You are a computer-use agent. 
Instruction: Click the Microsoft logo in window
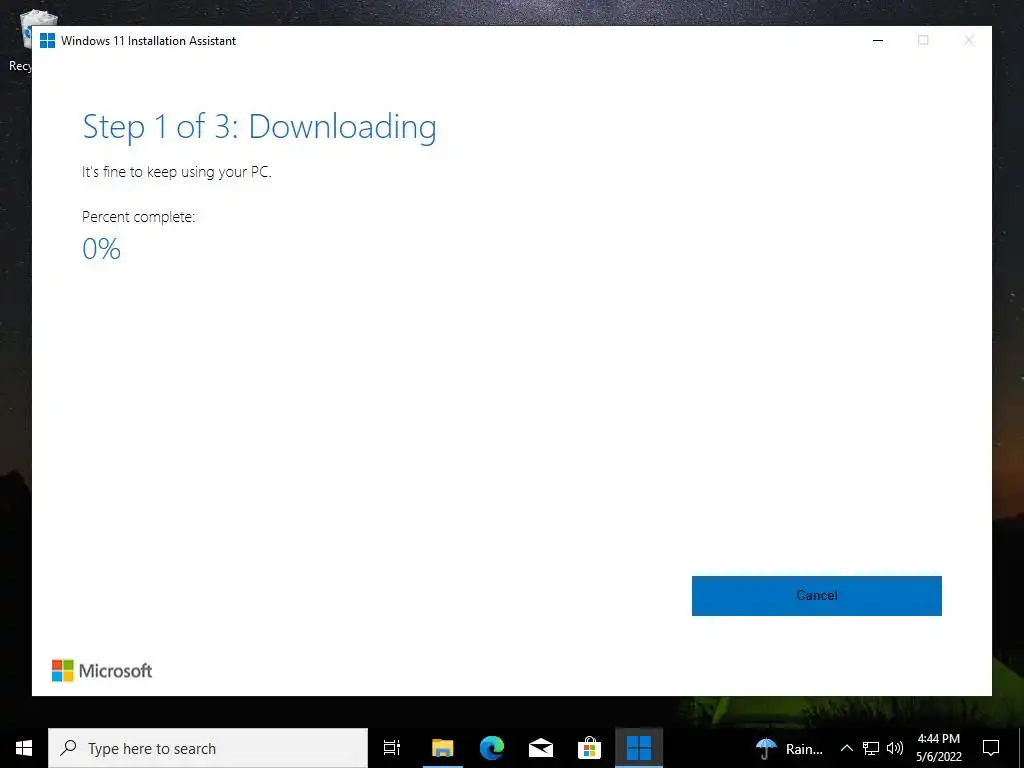pos(102,671)
